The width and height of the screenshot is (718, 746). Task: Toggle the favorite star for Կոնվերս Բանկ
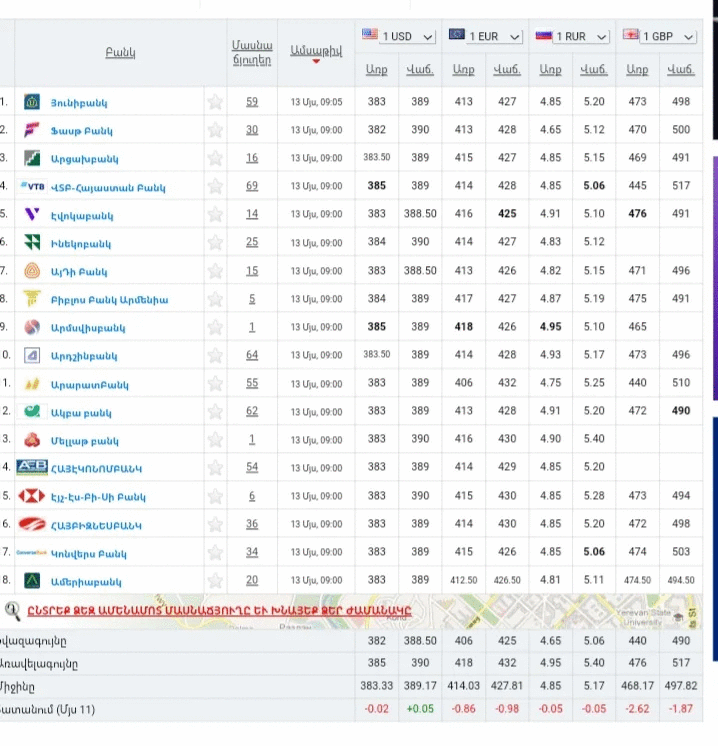[x=214, y=552]
